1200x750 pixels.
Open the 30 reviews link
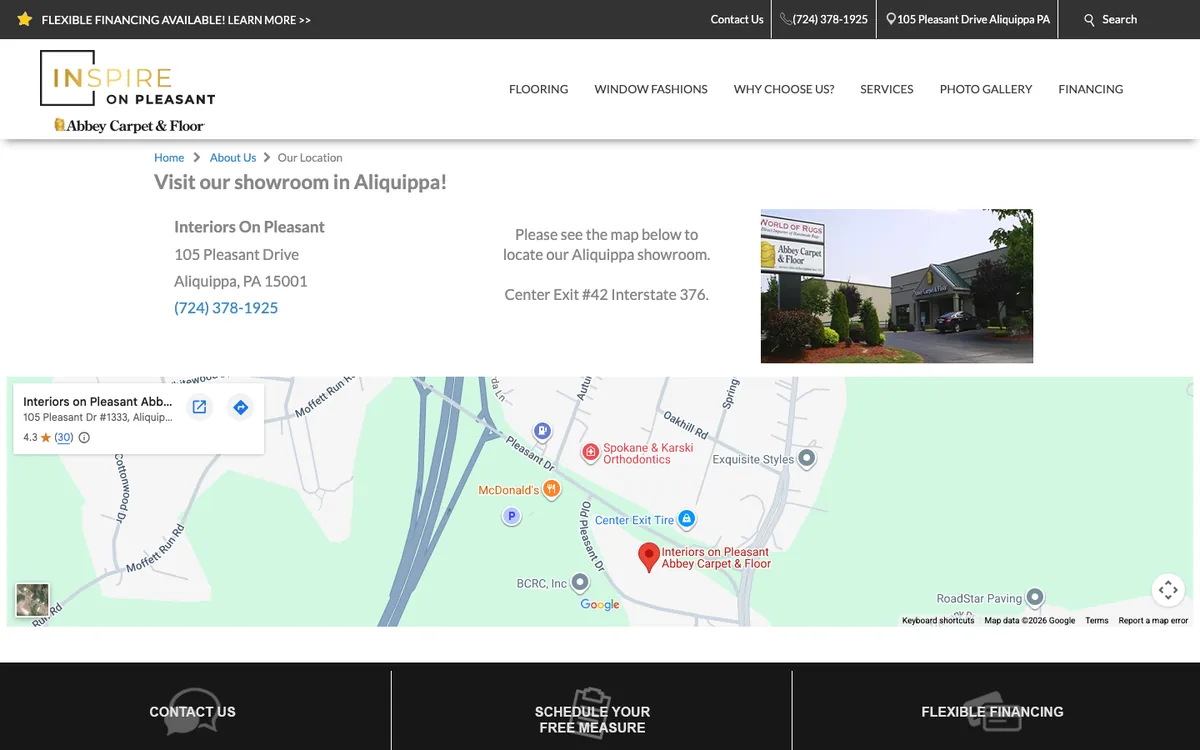point(64,437)
